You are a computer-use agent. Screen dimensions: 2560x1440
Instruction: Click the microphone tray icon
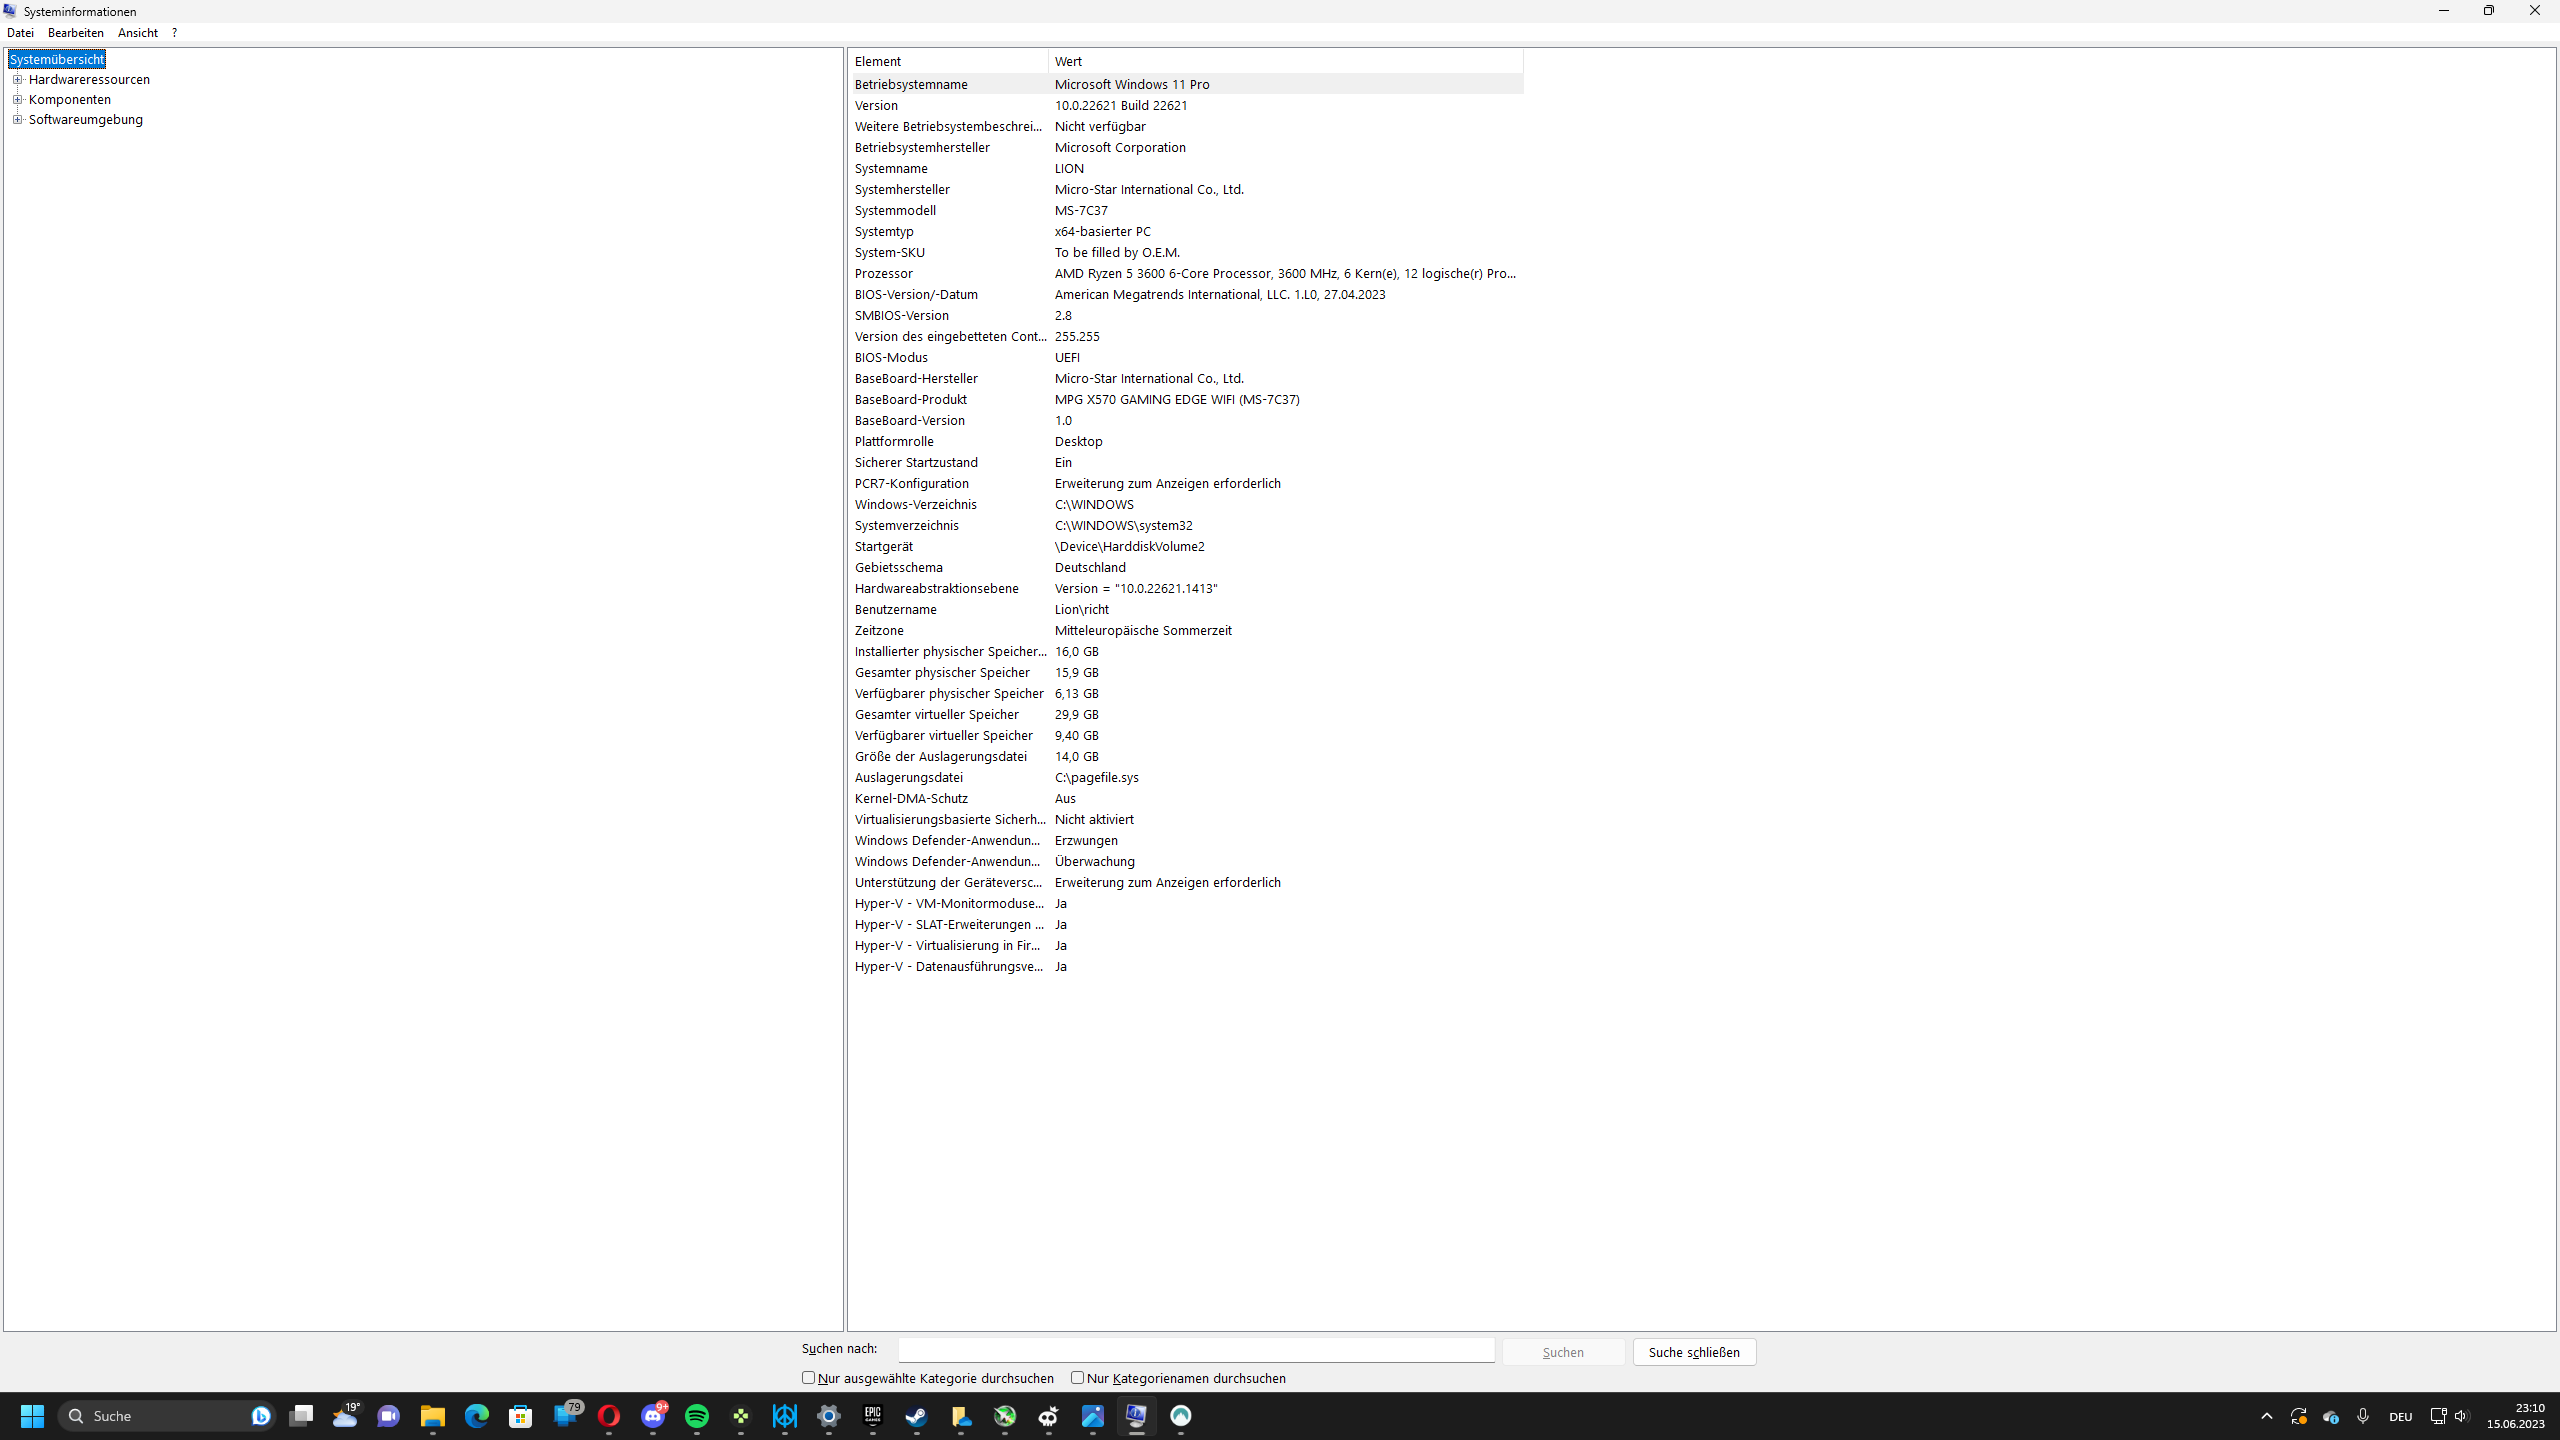(x=2363, y=1416)
